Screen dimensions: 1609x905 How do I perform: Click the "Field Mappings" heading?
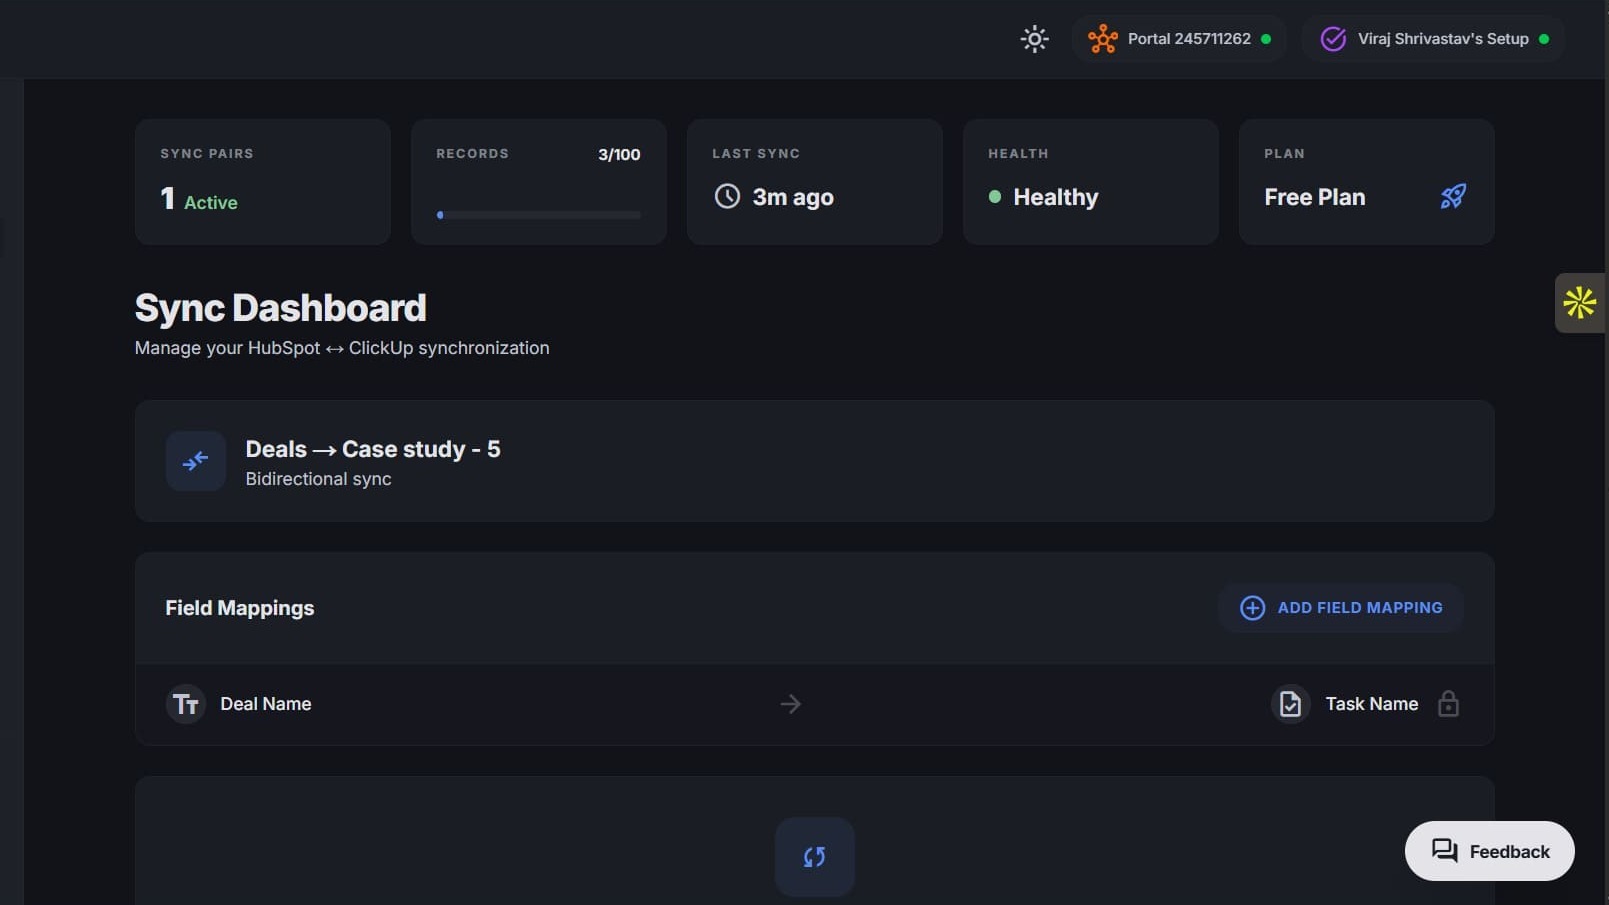tap(240, 608)
